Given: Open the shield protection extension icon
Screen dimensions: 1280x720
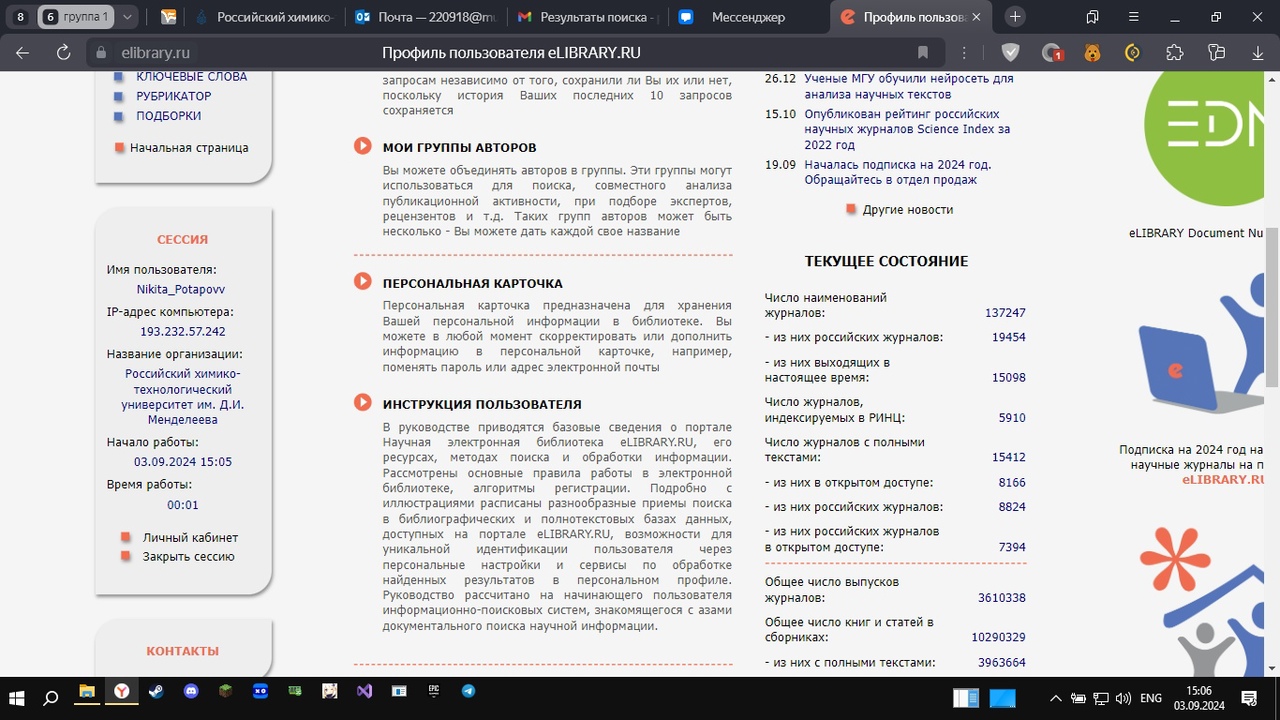Looking at the screenshot, I should point(1011,53).
